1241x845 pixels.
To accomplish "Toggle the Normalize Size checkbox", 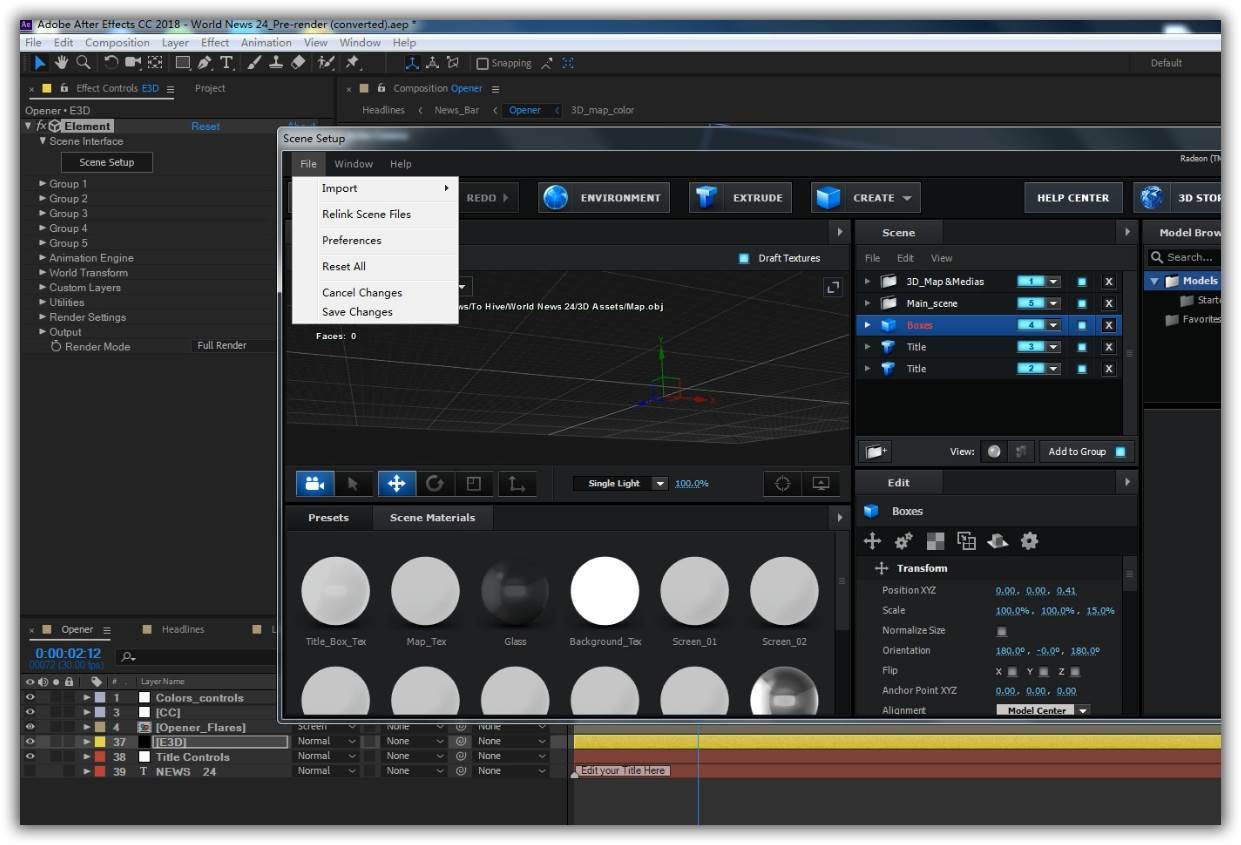I will point(1001,631).
